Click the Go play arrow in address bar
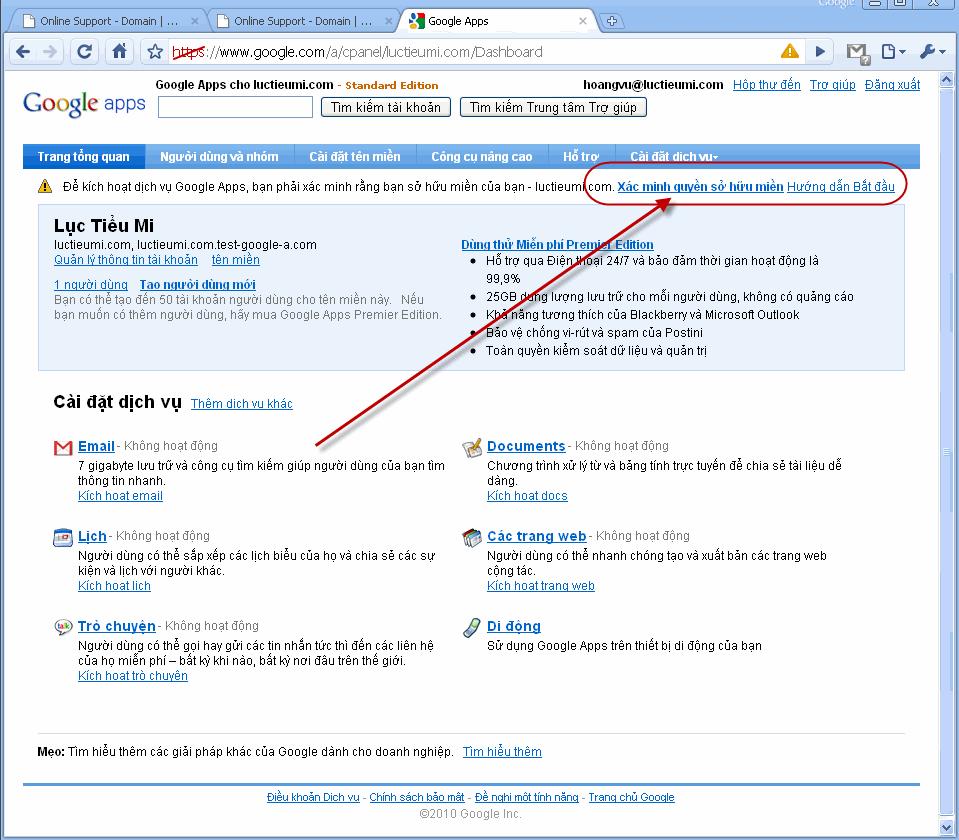This screenshot has height=840, width=959. click(x=820, y=52)
